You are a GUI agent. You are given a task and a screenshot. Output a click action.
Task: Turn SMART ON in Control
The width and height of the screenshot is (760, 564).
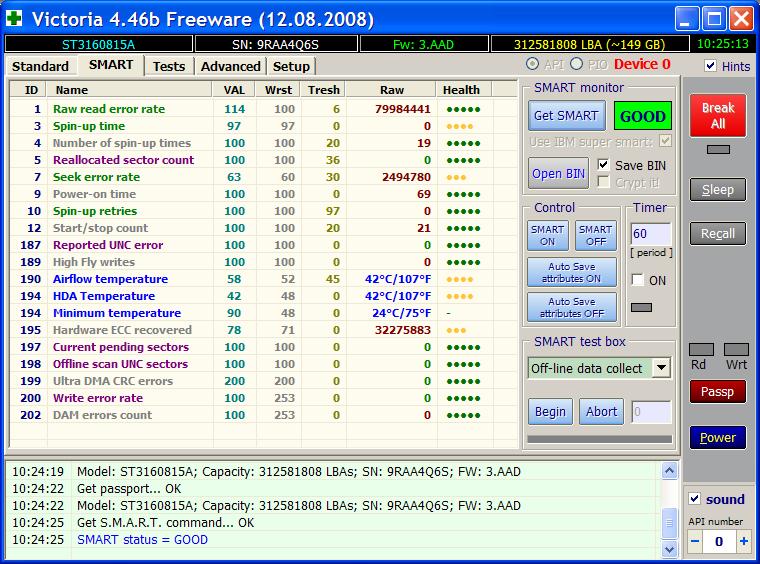(x=547, y=235)
